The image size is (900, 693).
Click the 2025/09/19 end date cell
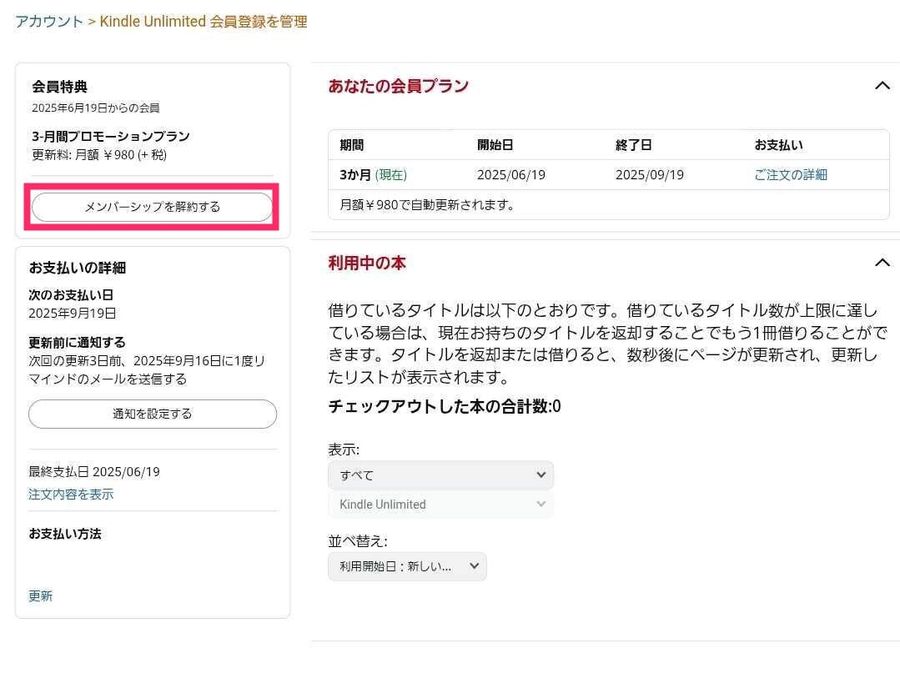coord(650,175)
